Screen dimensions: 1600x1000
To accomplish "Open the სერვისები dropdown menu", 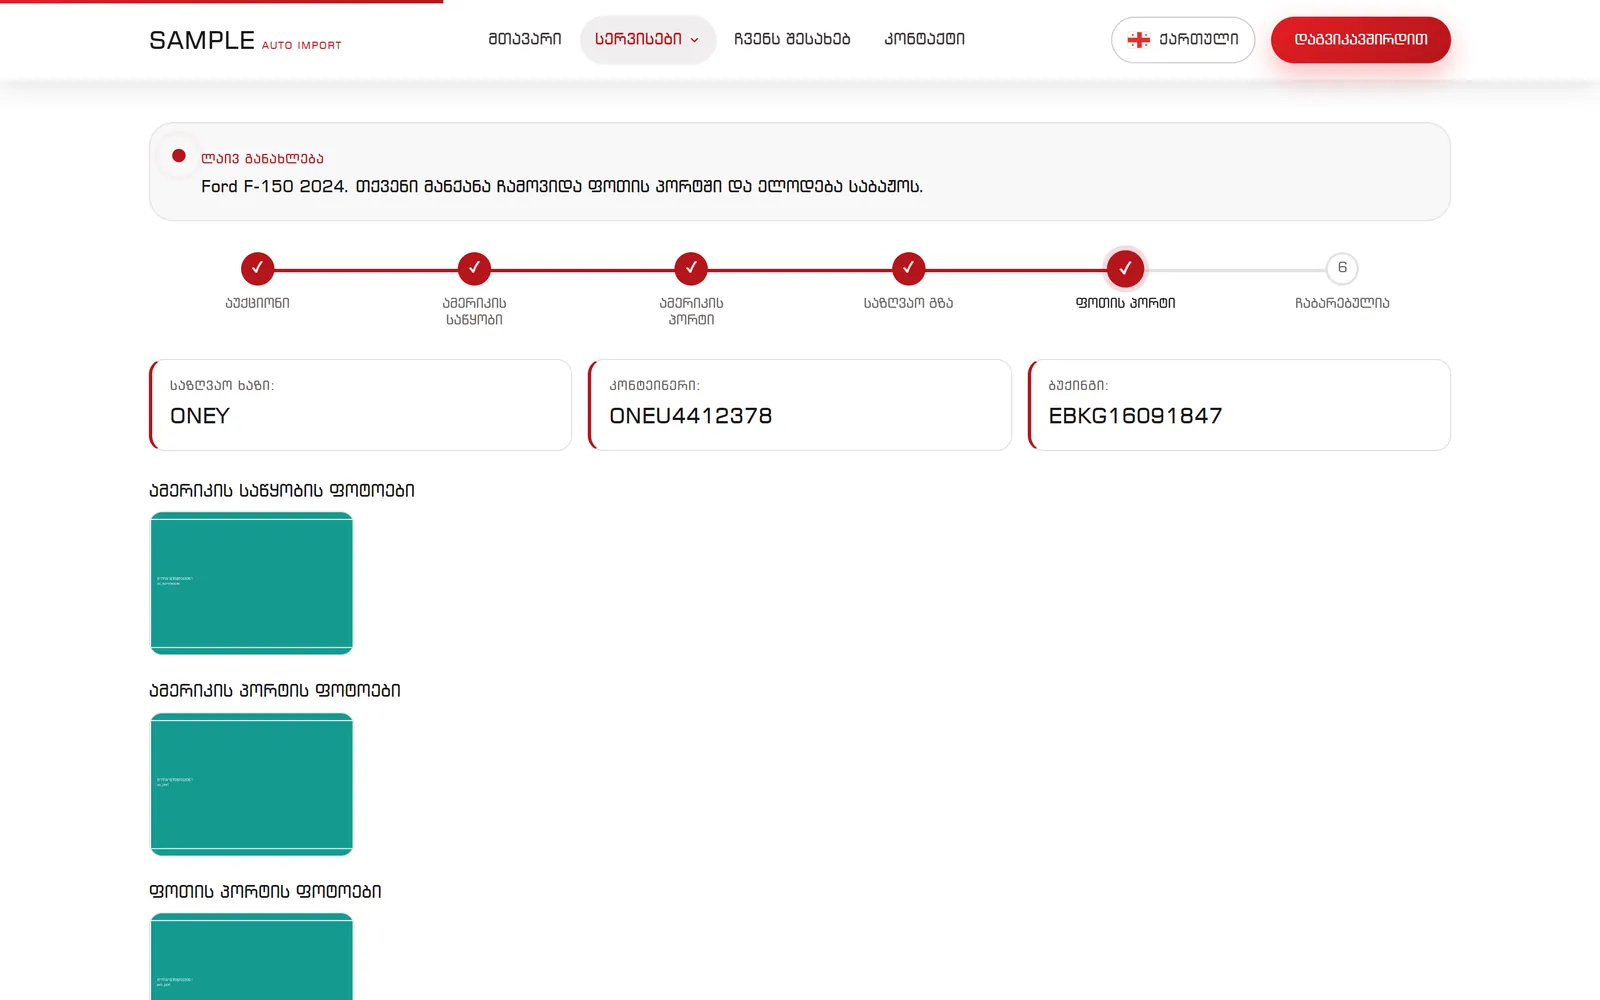I will click(x=648, y=40).
